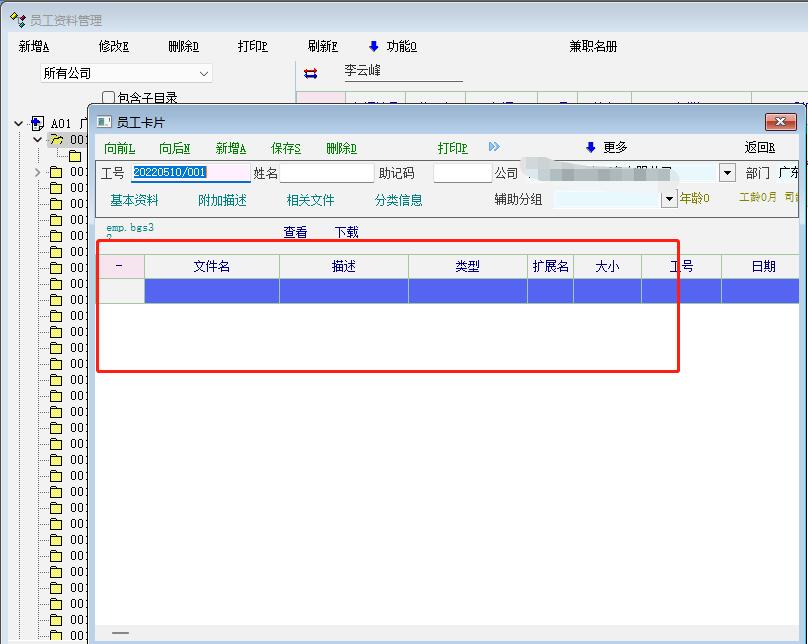Viewport: 808px width, 644px height.
Task: Expand the 公司 combo box arrow
Action: tap(727, 173)
